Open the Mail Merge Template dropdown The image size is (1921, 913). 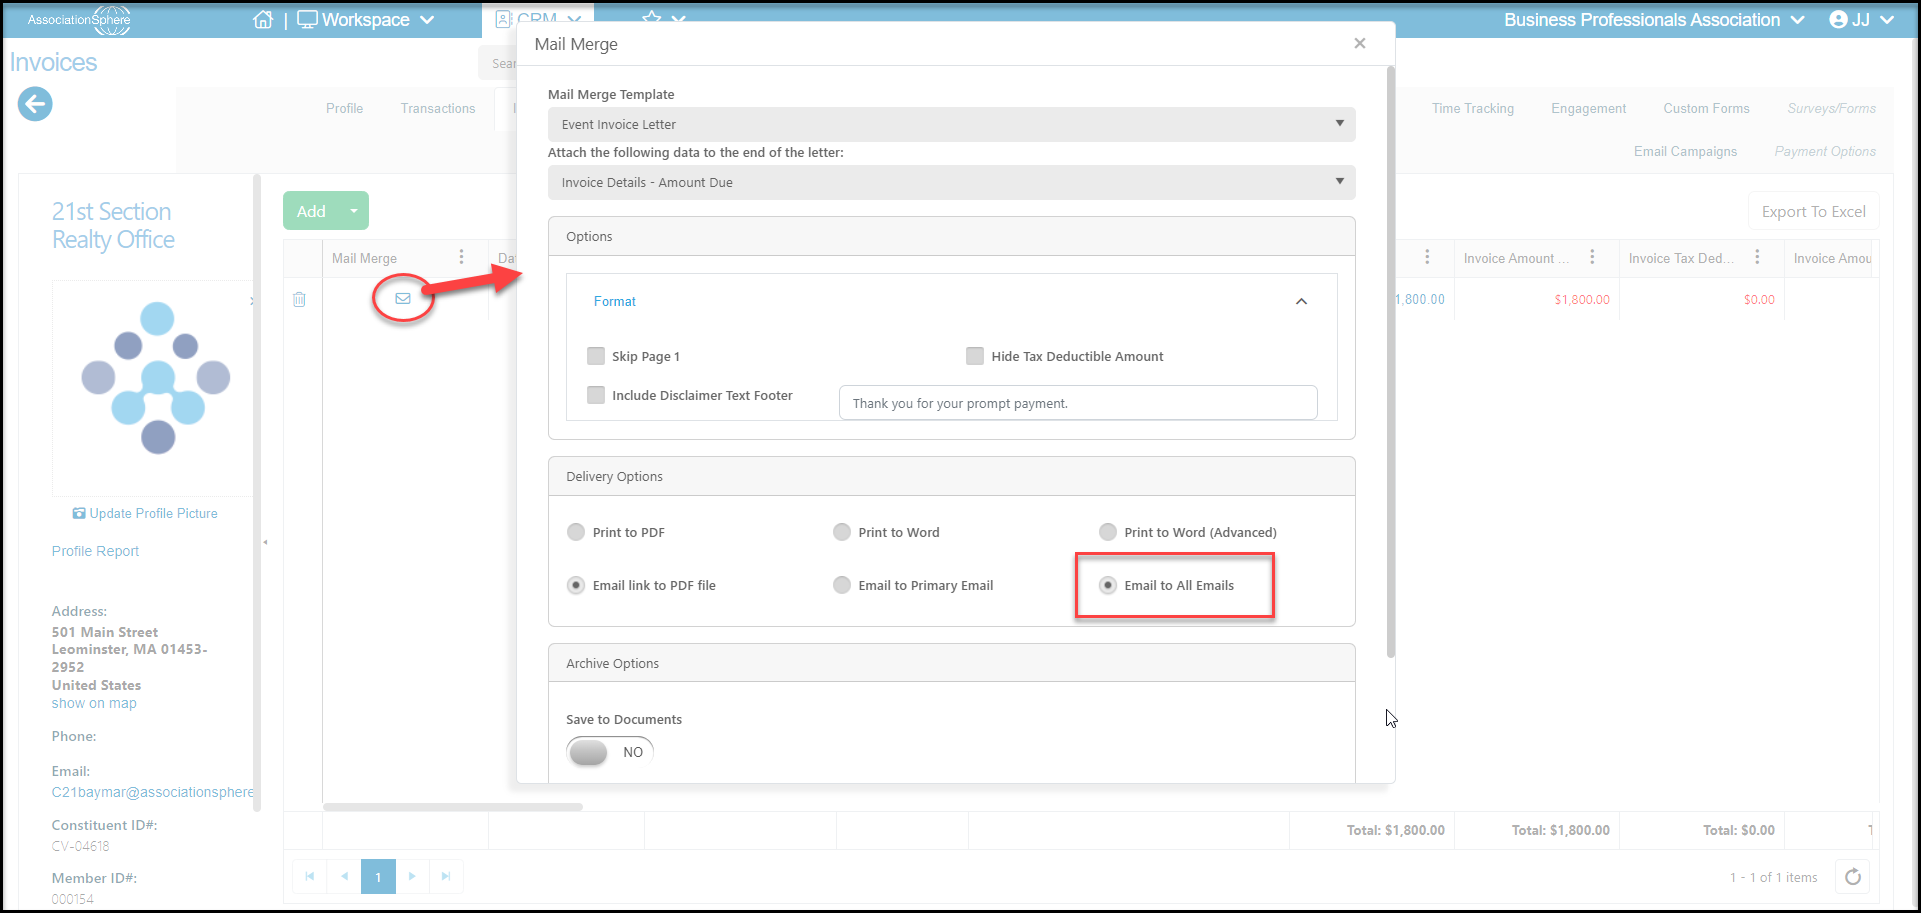(952, 124)
